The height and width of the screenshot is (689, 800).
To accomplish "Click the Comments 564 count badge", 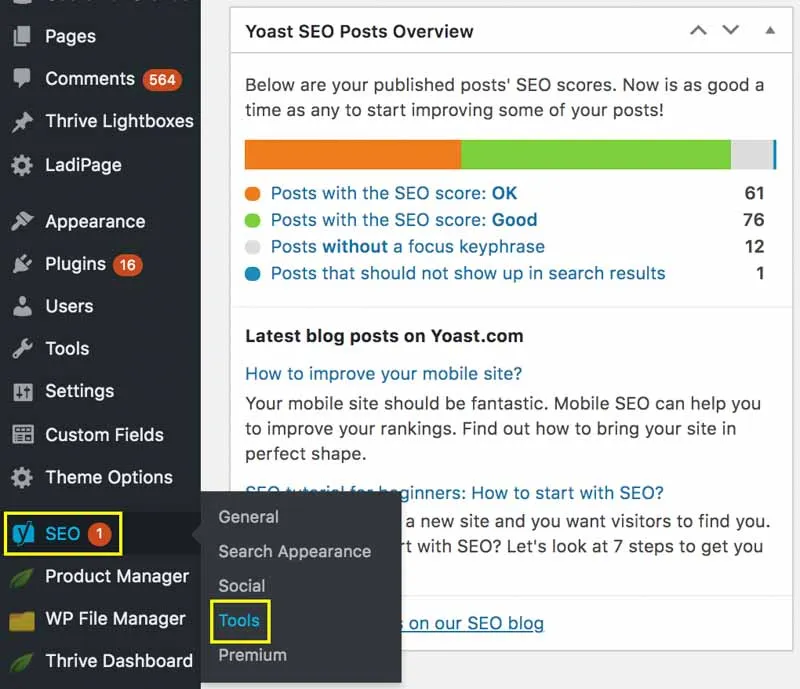I will tap(162, 80).
